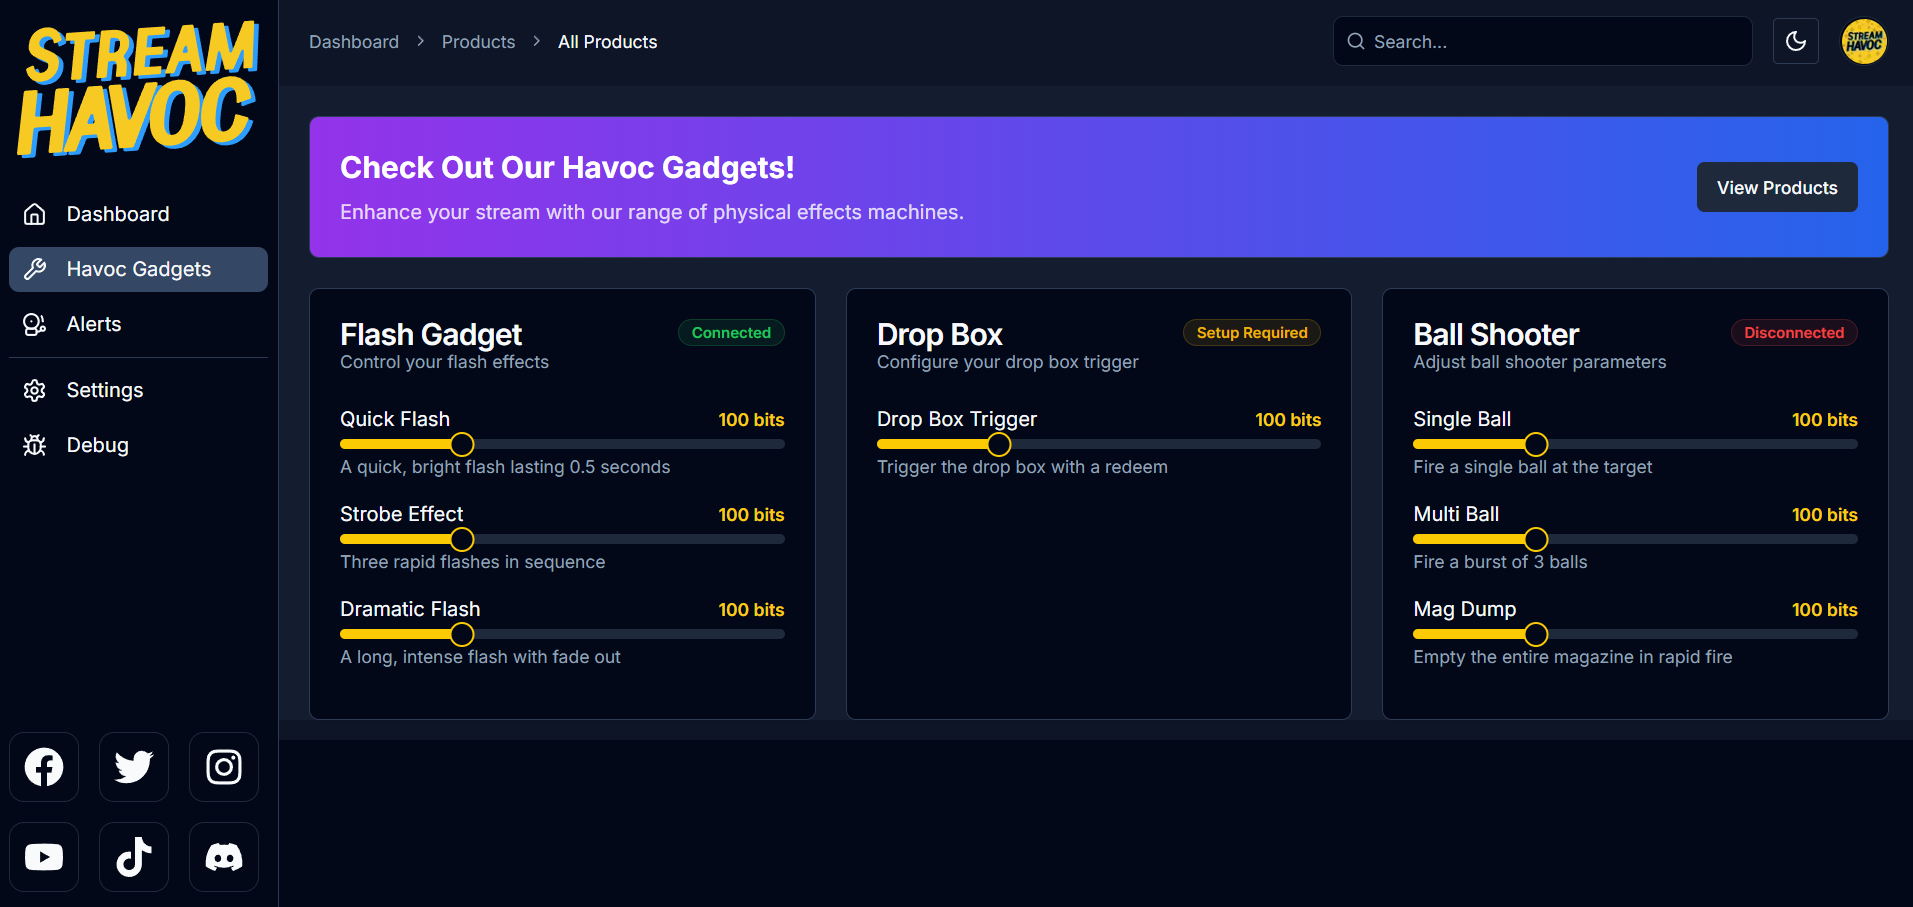Click the coins icon beside Alerts
The height and width of the screenshot is (907, 1913).
click(35, 324)
